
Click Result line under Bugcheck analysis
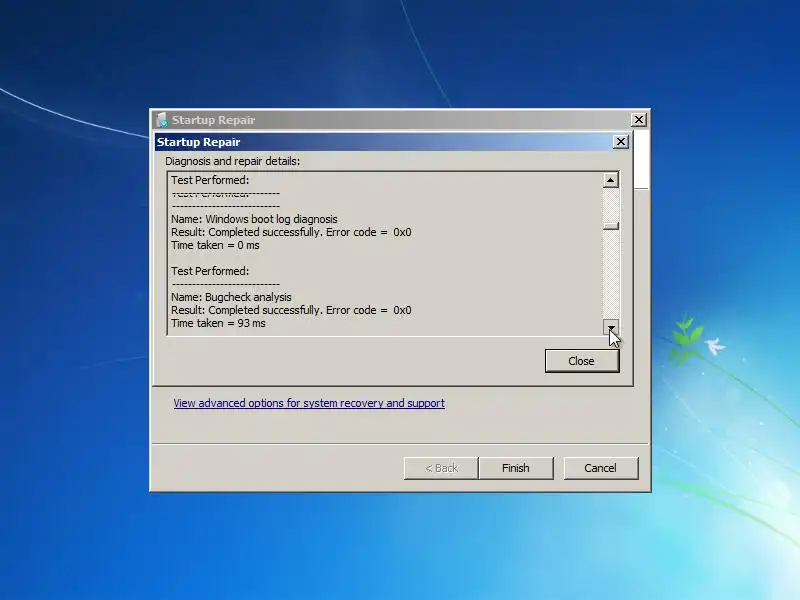click(x=291, y=310)
